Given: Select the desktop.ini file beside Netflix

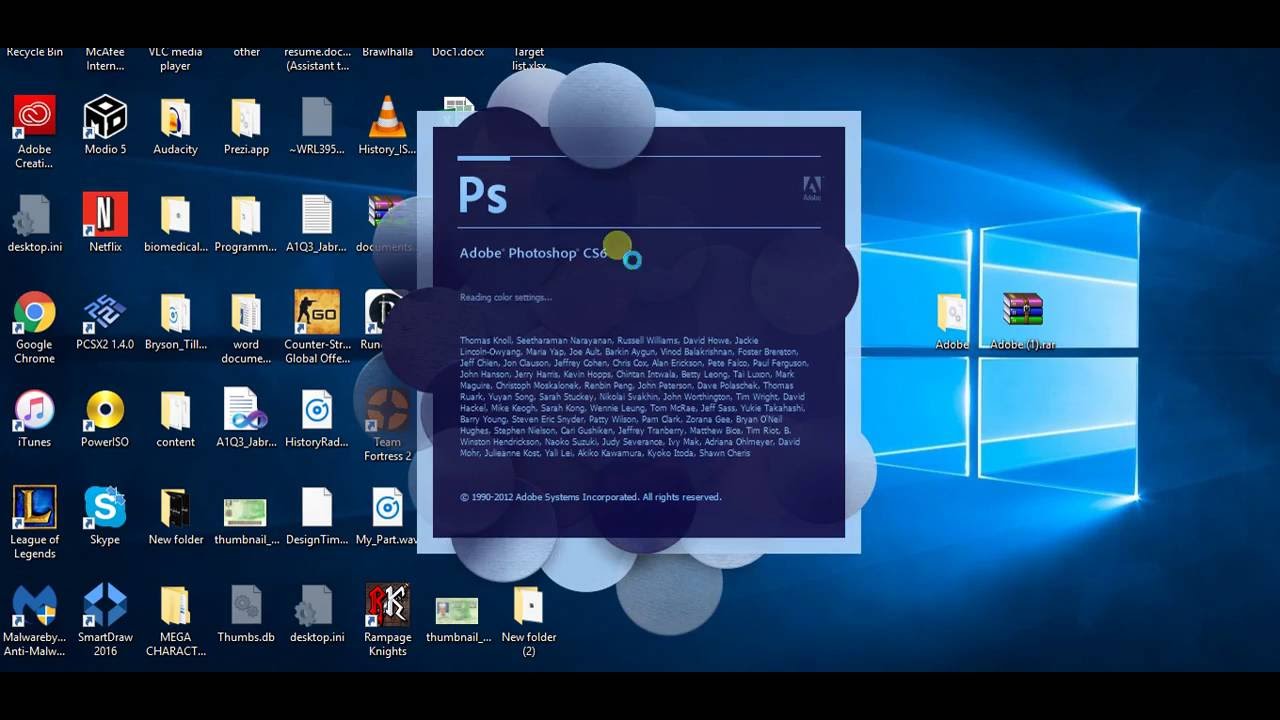Looking at the screenshot, I should (x=34, y=215).
